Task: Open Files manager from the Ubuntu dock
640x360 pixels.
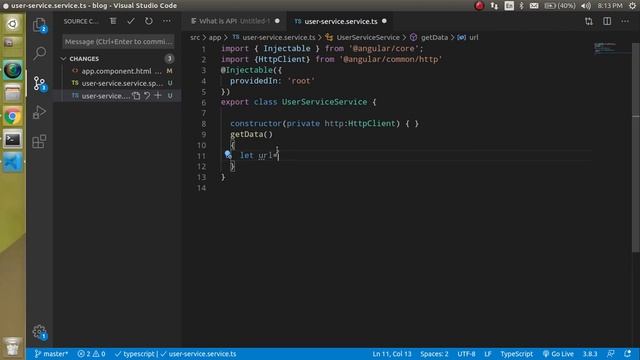Action: [12, 93]
